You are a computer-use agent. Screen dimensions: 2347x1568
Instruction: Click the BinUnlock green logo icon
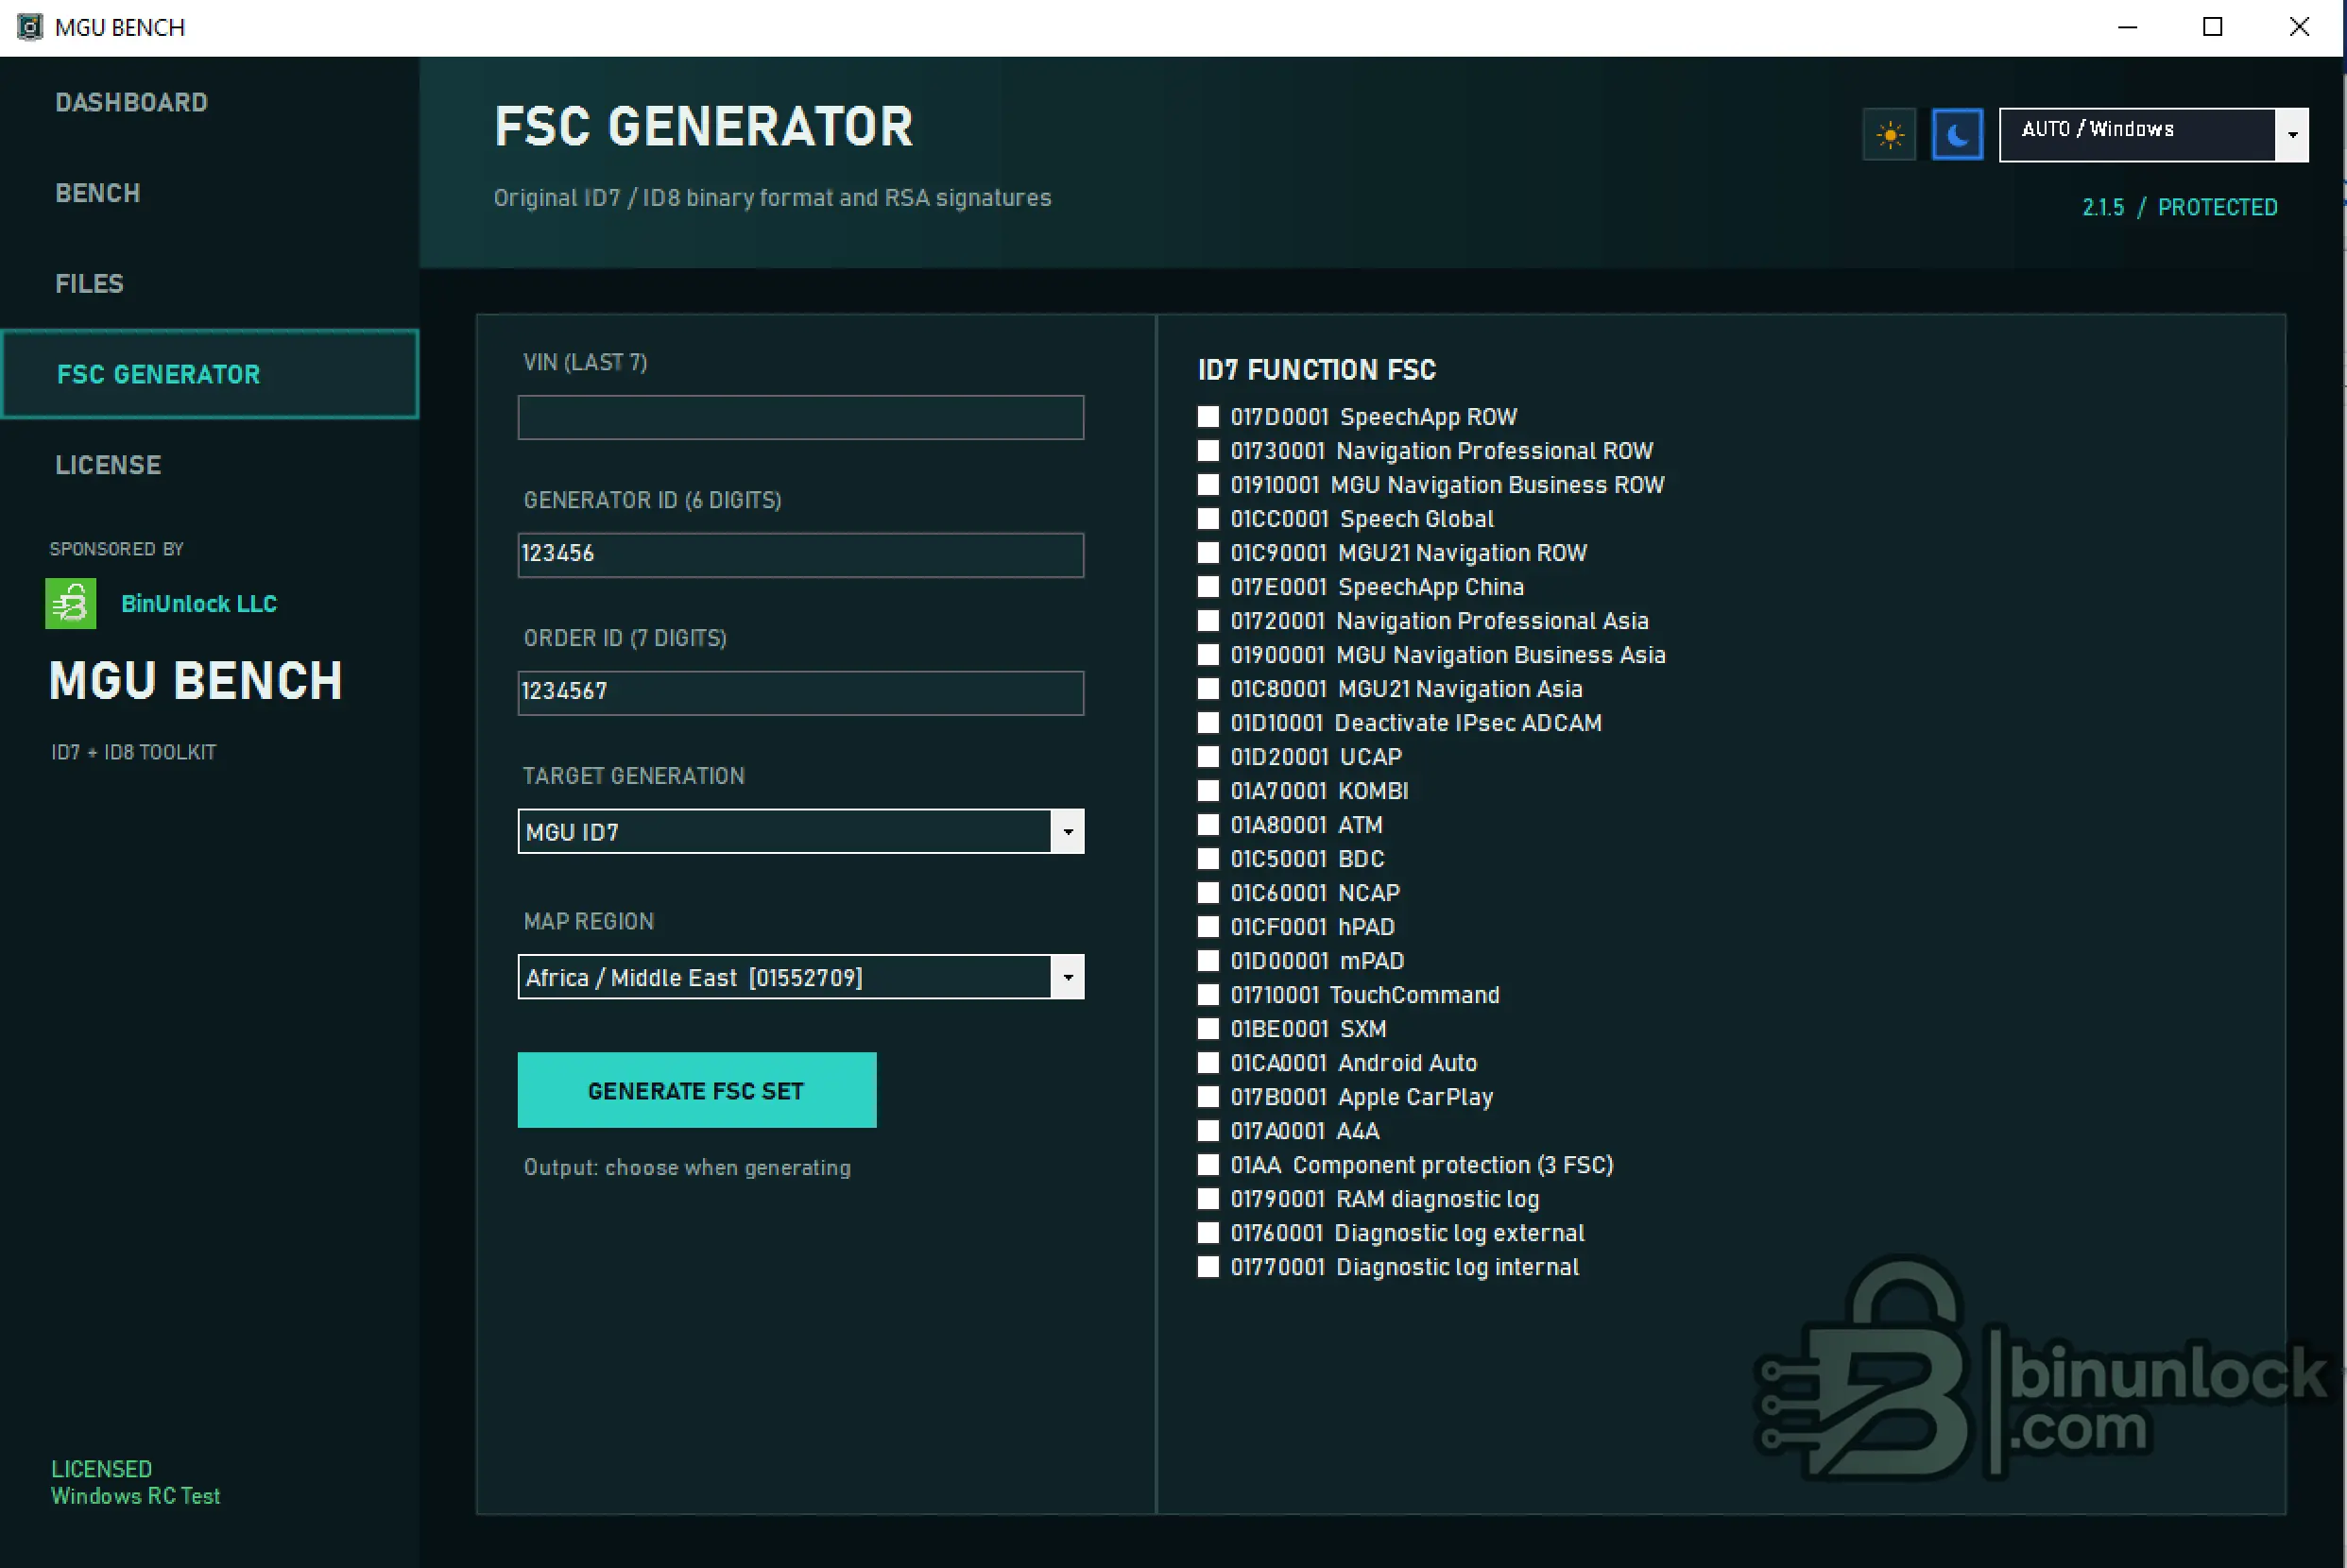pos(70,603)
